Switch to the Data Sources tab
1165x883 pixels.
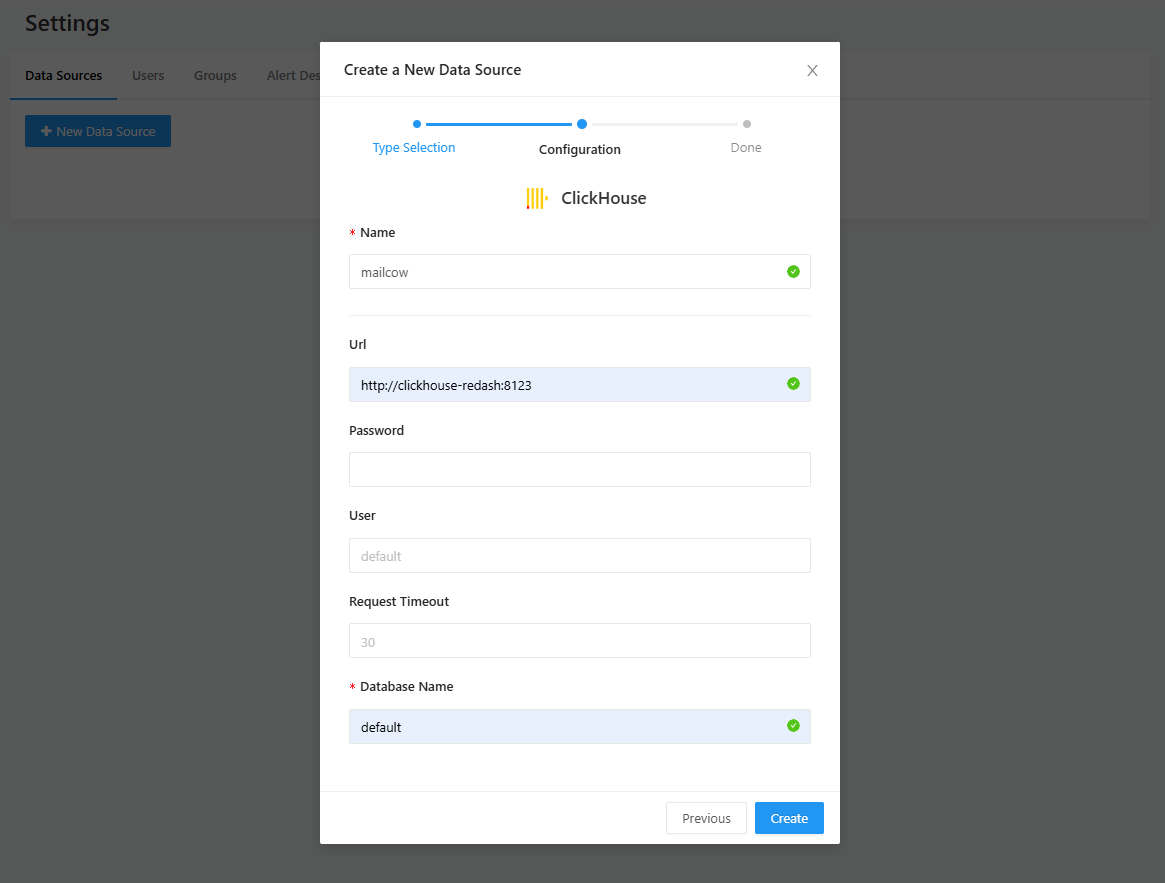63,76
